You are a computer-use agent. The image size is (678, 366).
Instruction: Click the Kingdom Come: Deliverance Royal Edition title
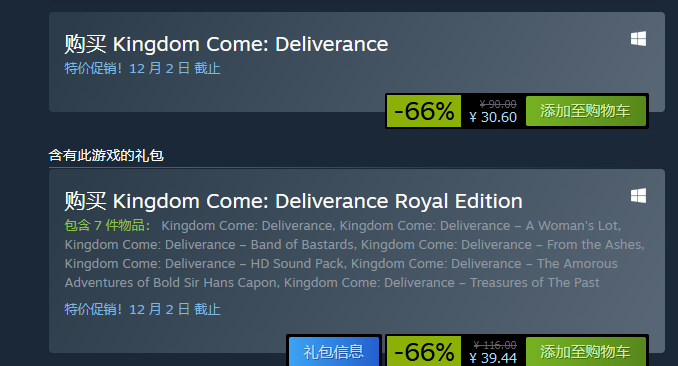click(294, 201)
